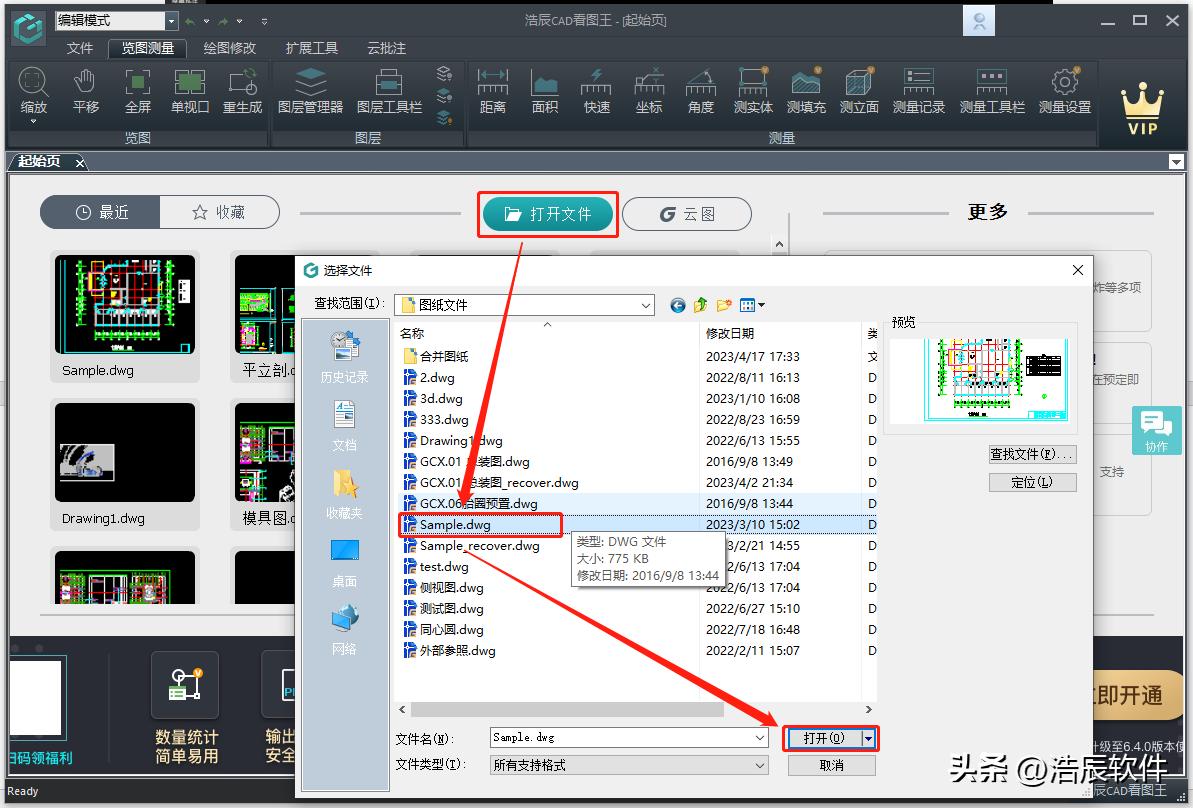Open the 图层管理器 layer manager
The height and width of the screenshot is (808, 1193).
pos(310,90)
